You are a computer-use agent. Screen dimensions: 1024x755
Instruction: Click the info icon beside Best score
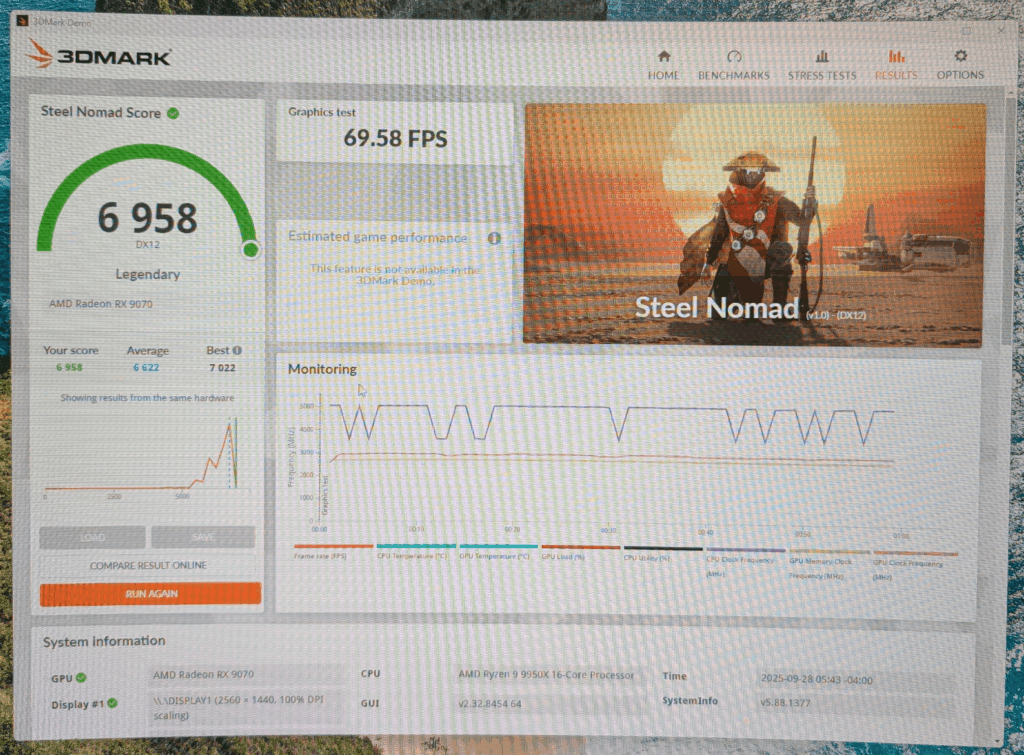[237, 350]
